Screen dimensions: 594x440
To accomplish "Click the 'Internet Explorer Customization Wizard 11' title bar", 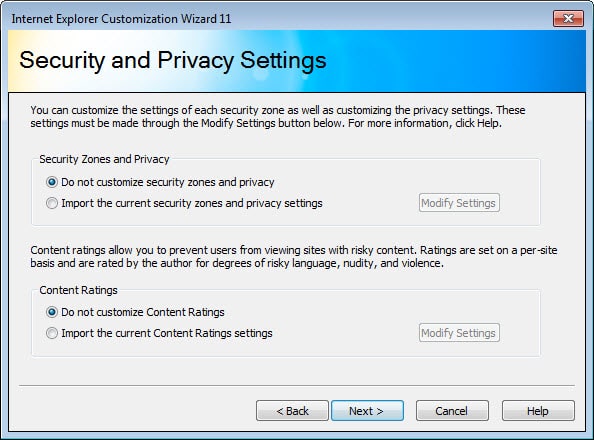I will (121, 19).
